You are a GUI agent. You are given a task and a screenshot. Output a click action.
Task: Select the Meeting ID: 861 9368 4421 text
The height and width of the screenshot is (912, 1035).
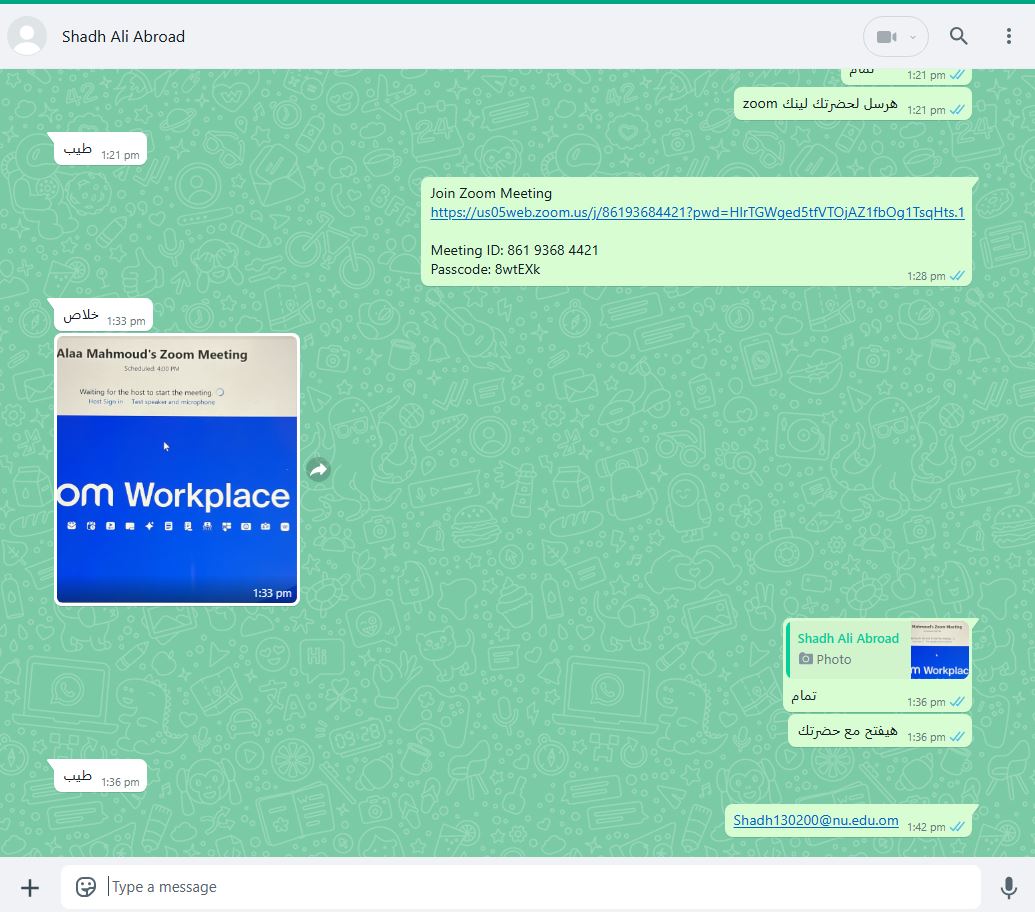coord(514,250)
